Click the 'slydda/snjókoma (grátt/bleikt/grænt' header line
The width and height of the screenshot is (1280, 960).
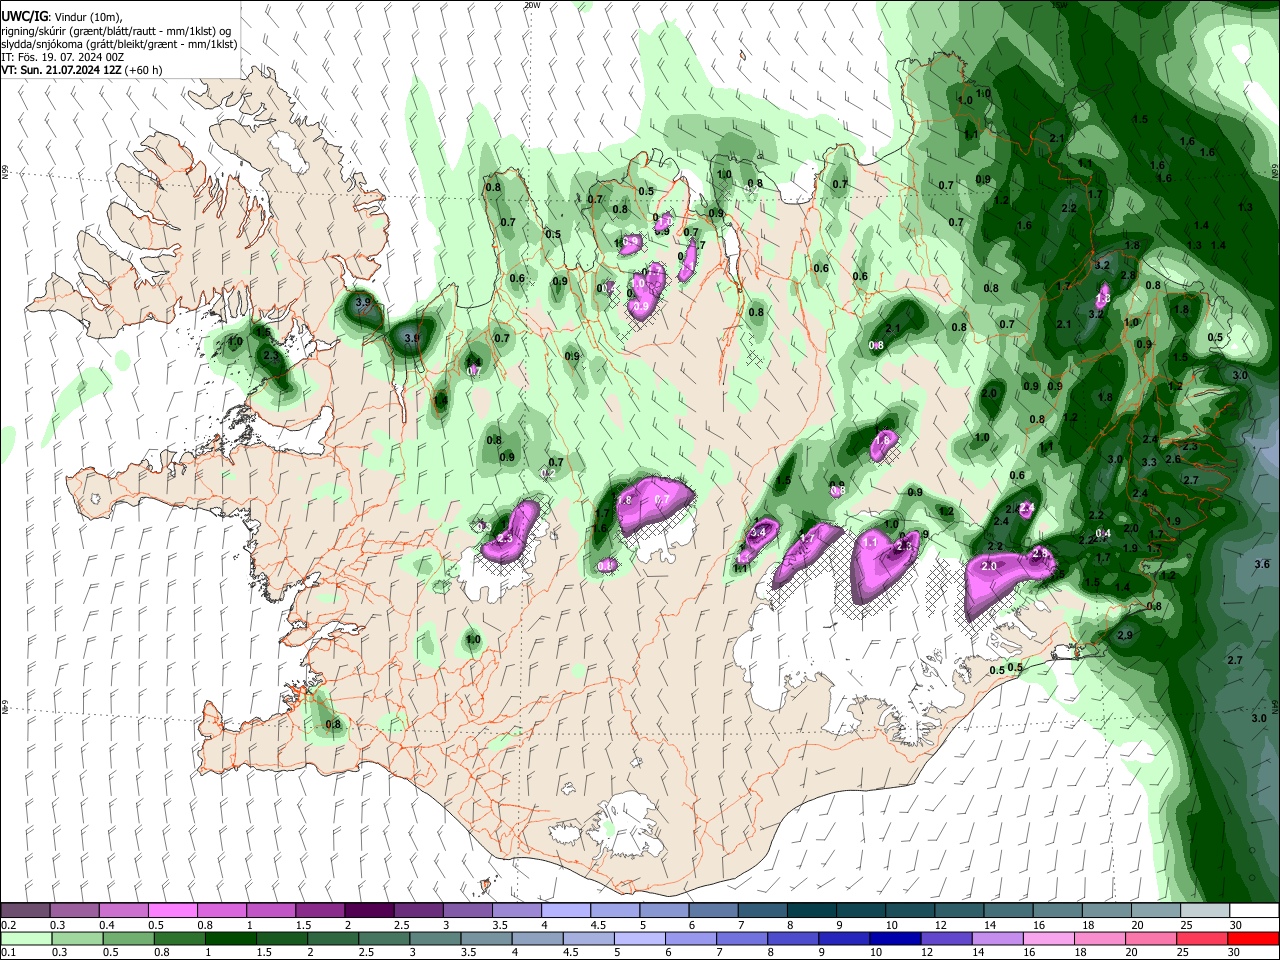point(119,44)
